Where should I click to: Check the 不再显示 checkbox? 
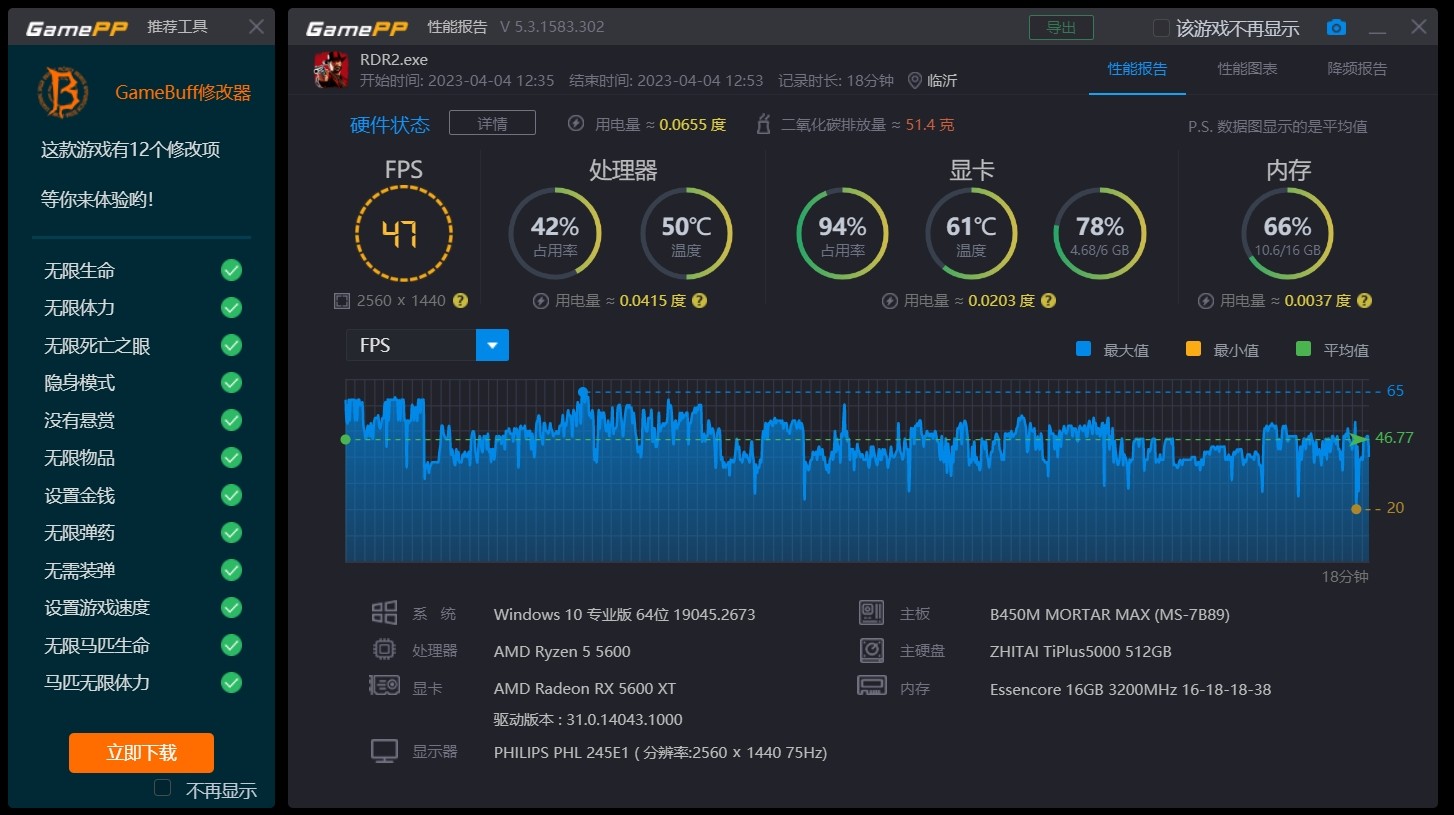click(162, 788)
